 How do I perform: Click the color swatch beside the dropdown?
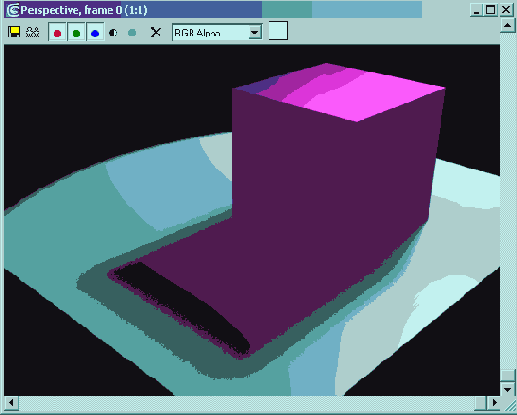[x=278, y=31]
